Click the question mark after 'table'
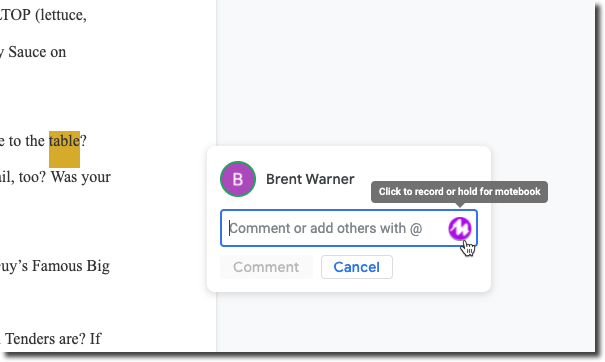The width and height of the screenshot is (605, 362). click(x=83, y=141)
